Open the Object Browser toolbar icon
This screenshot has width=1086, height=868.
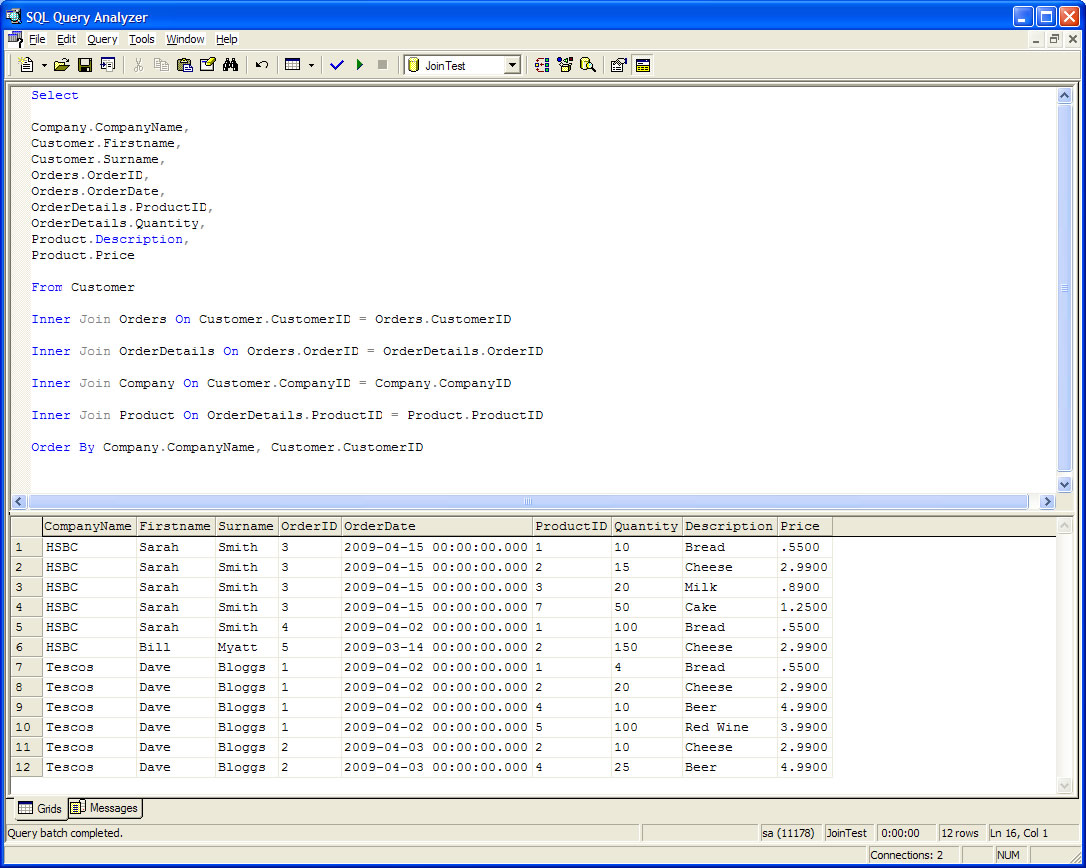pyautogui.click(x=565, y=65)
